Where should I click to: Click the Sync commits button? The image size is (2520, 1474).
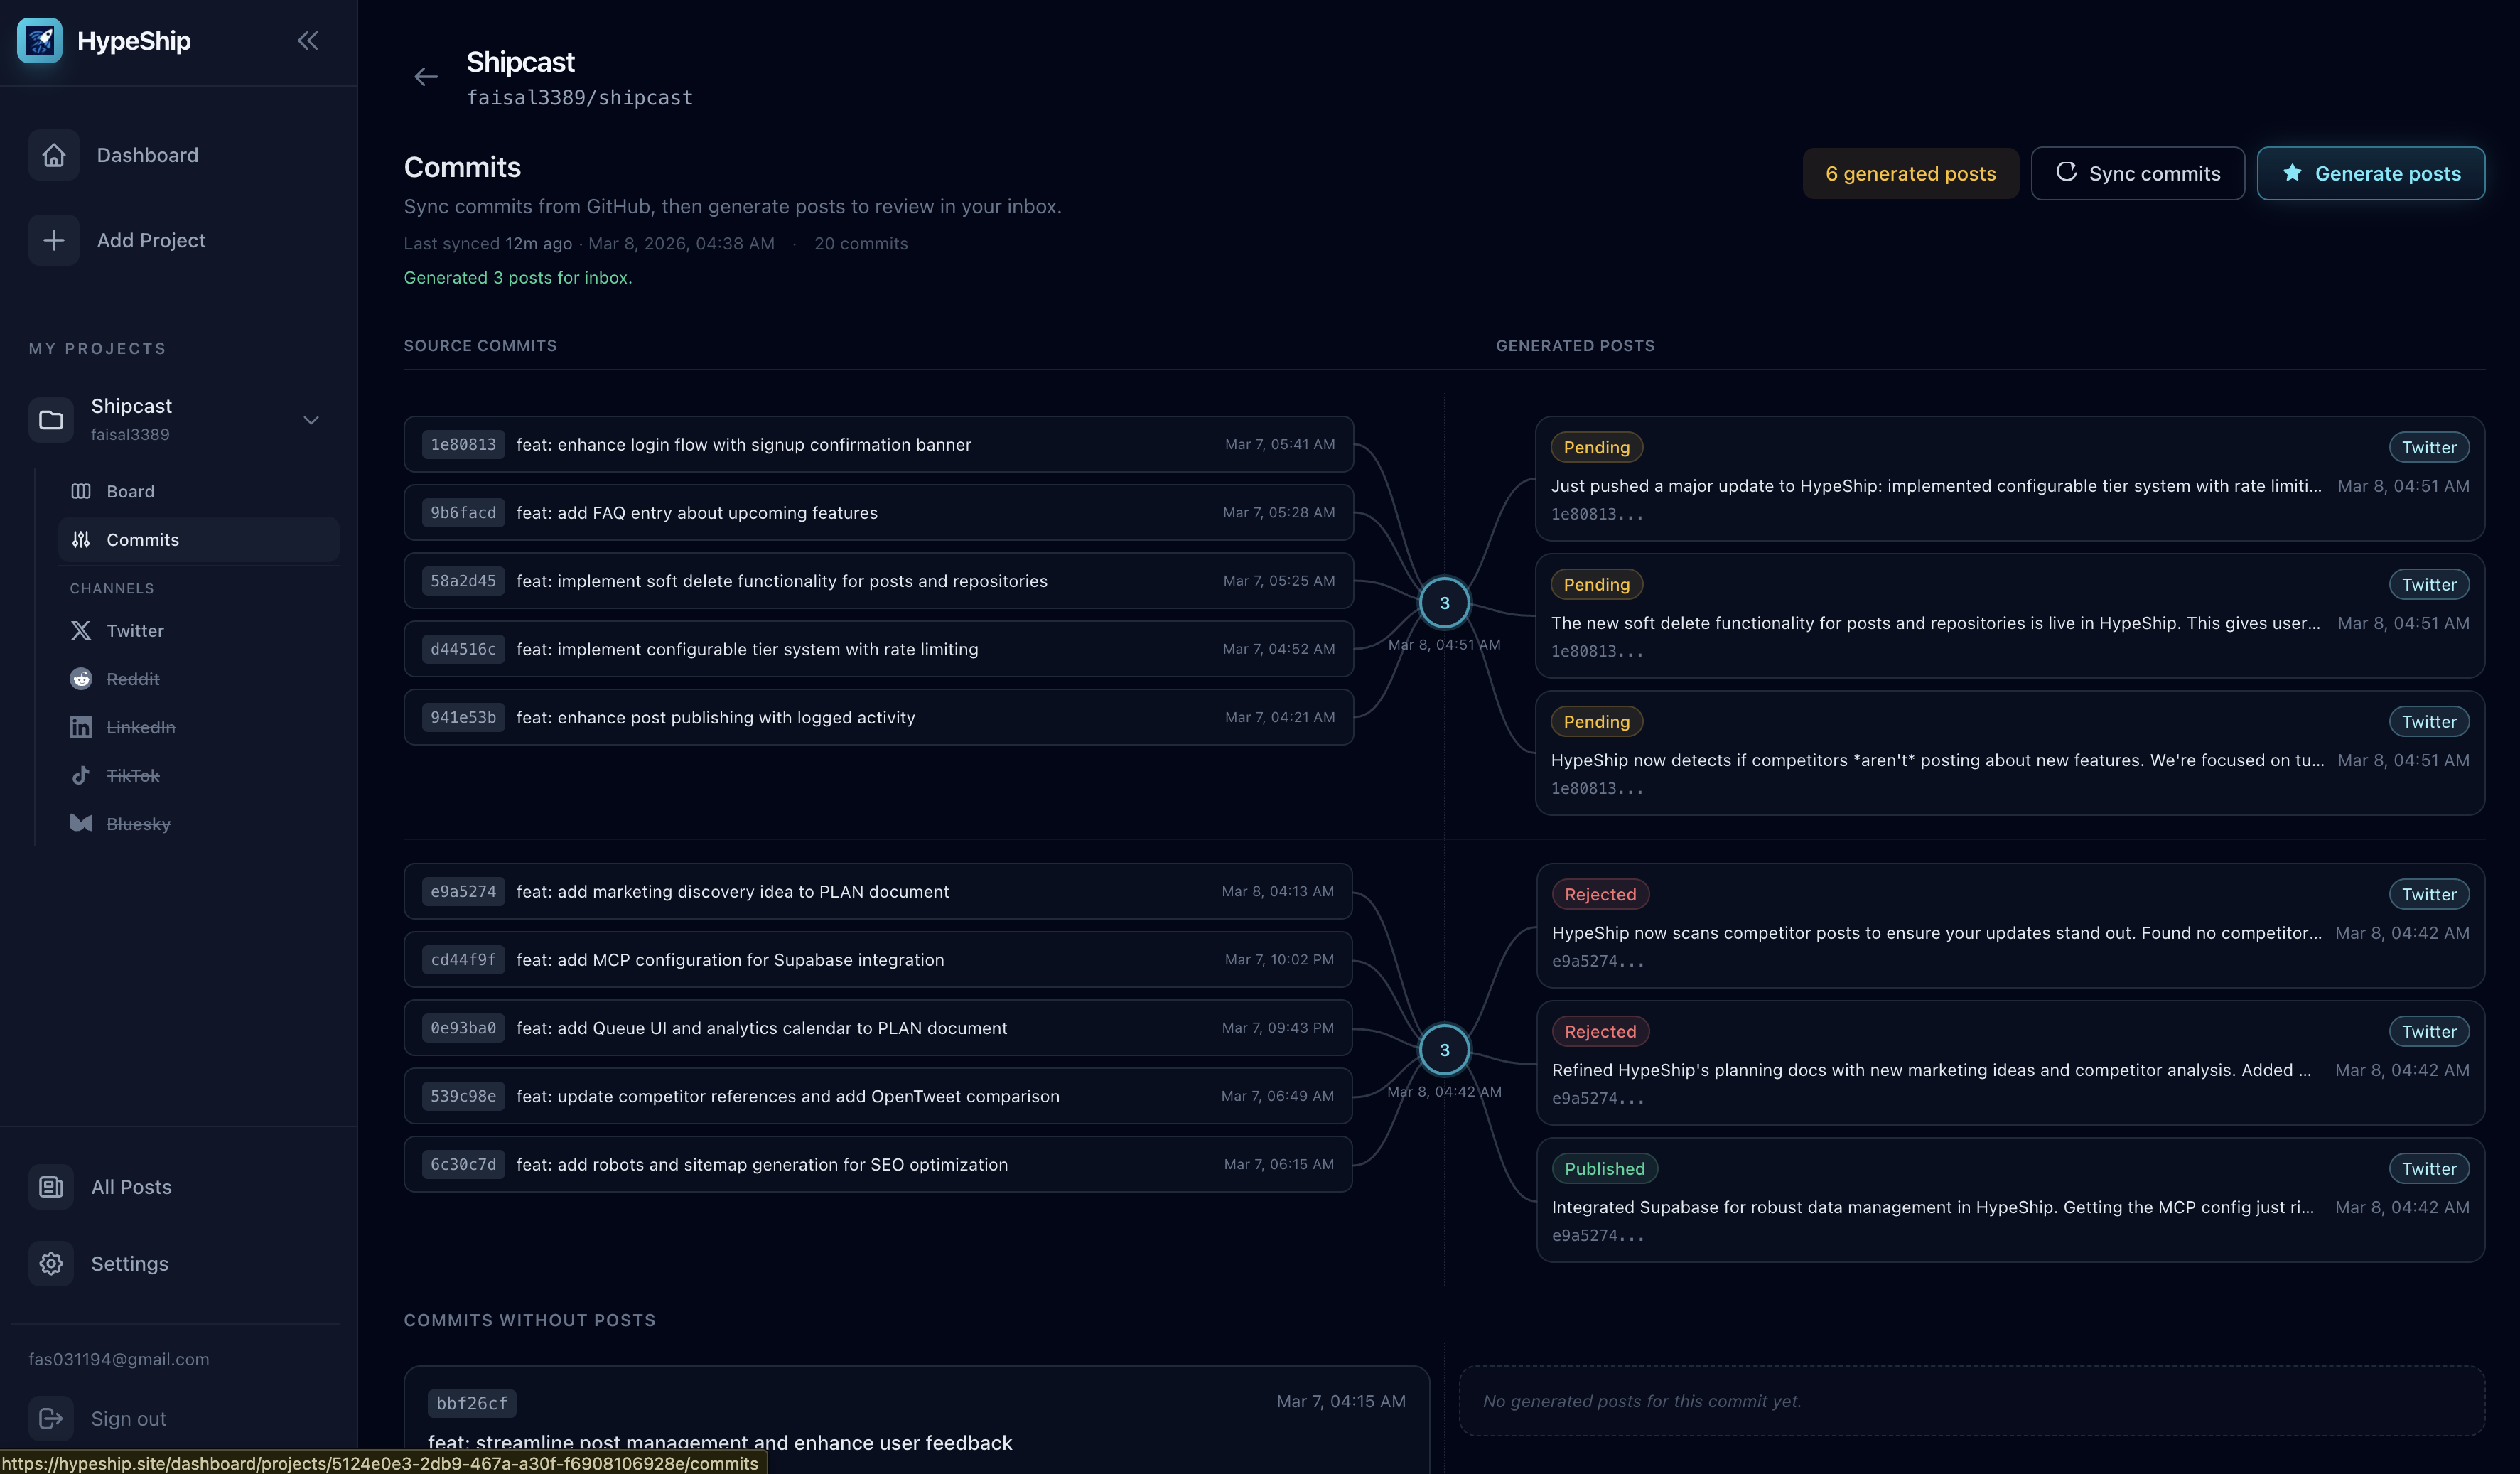coord(2138,173)
